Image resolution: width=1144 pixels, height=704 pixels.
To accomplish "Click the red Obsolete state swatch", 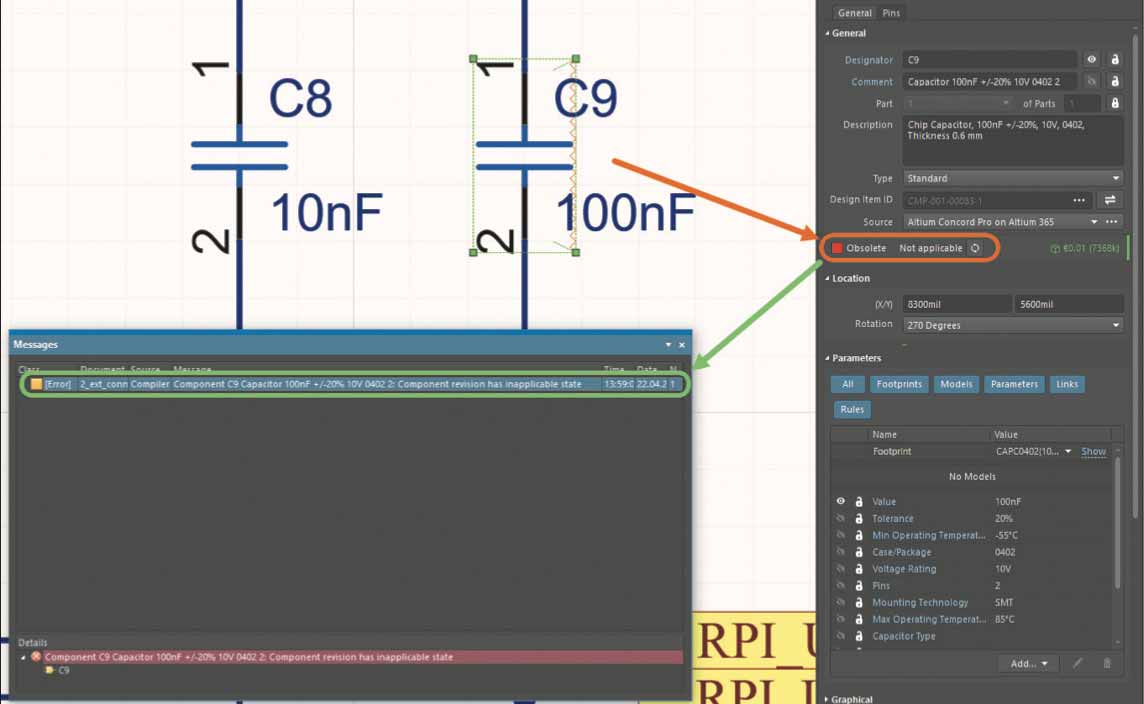I will click(837, 248).
